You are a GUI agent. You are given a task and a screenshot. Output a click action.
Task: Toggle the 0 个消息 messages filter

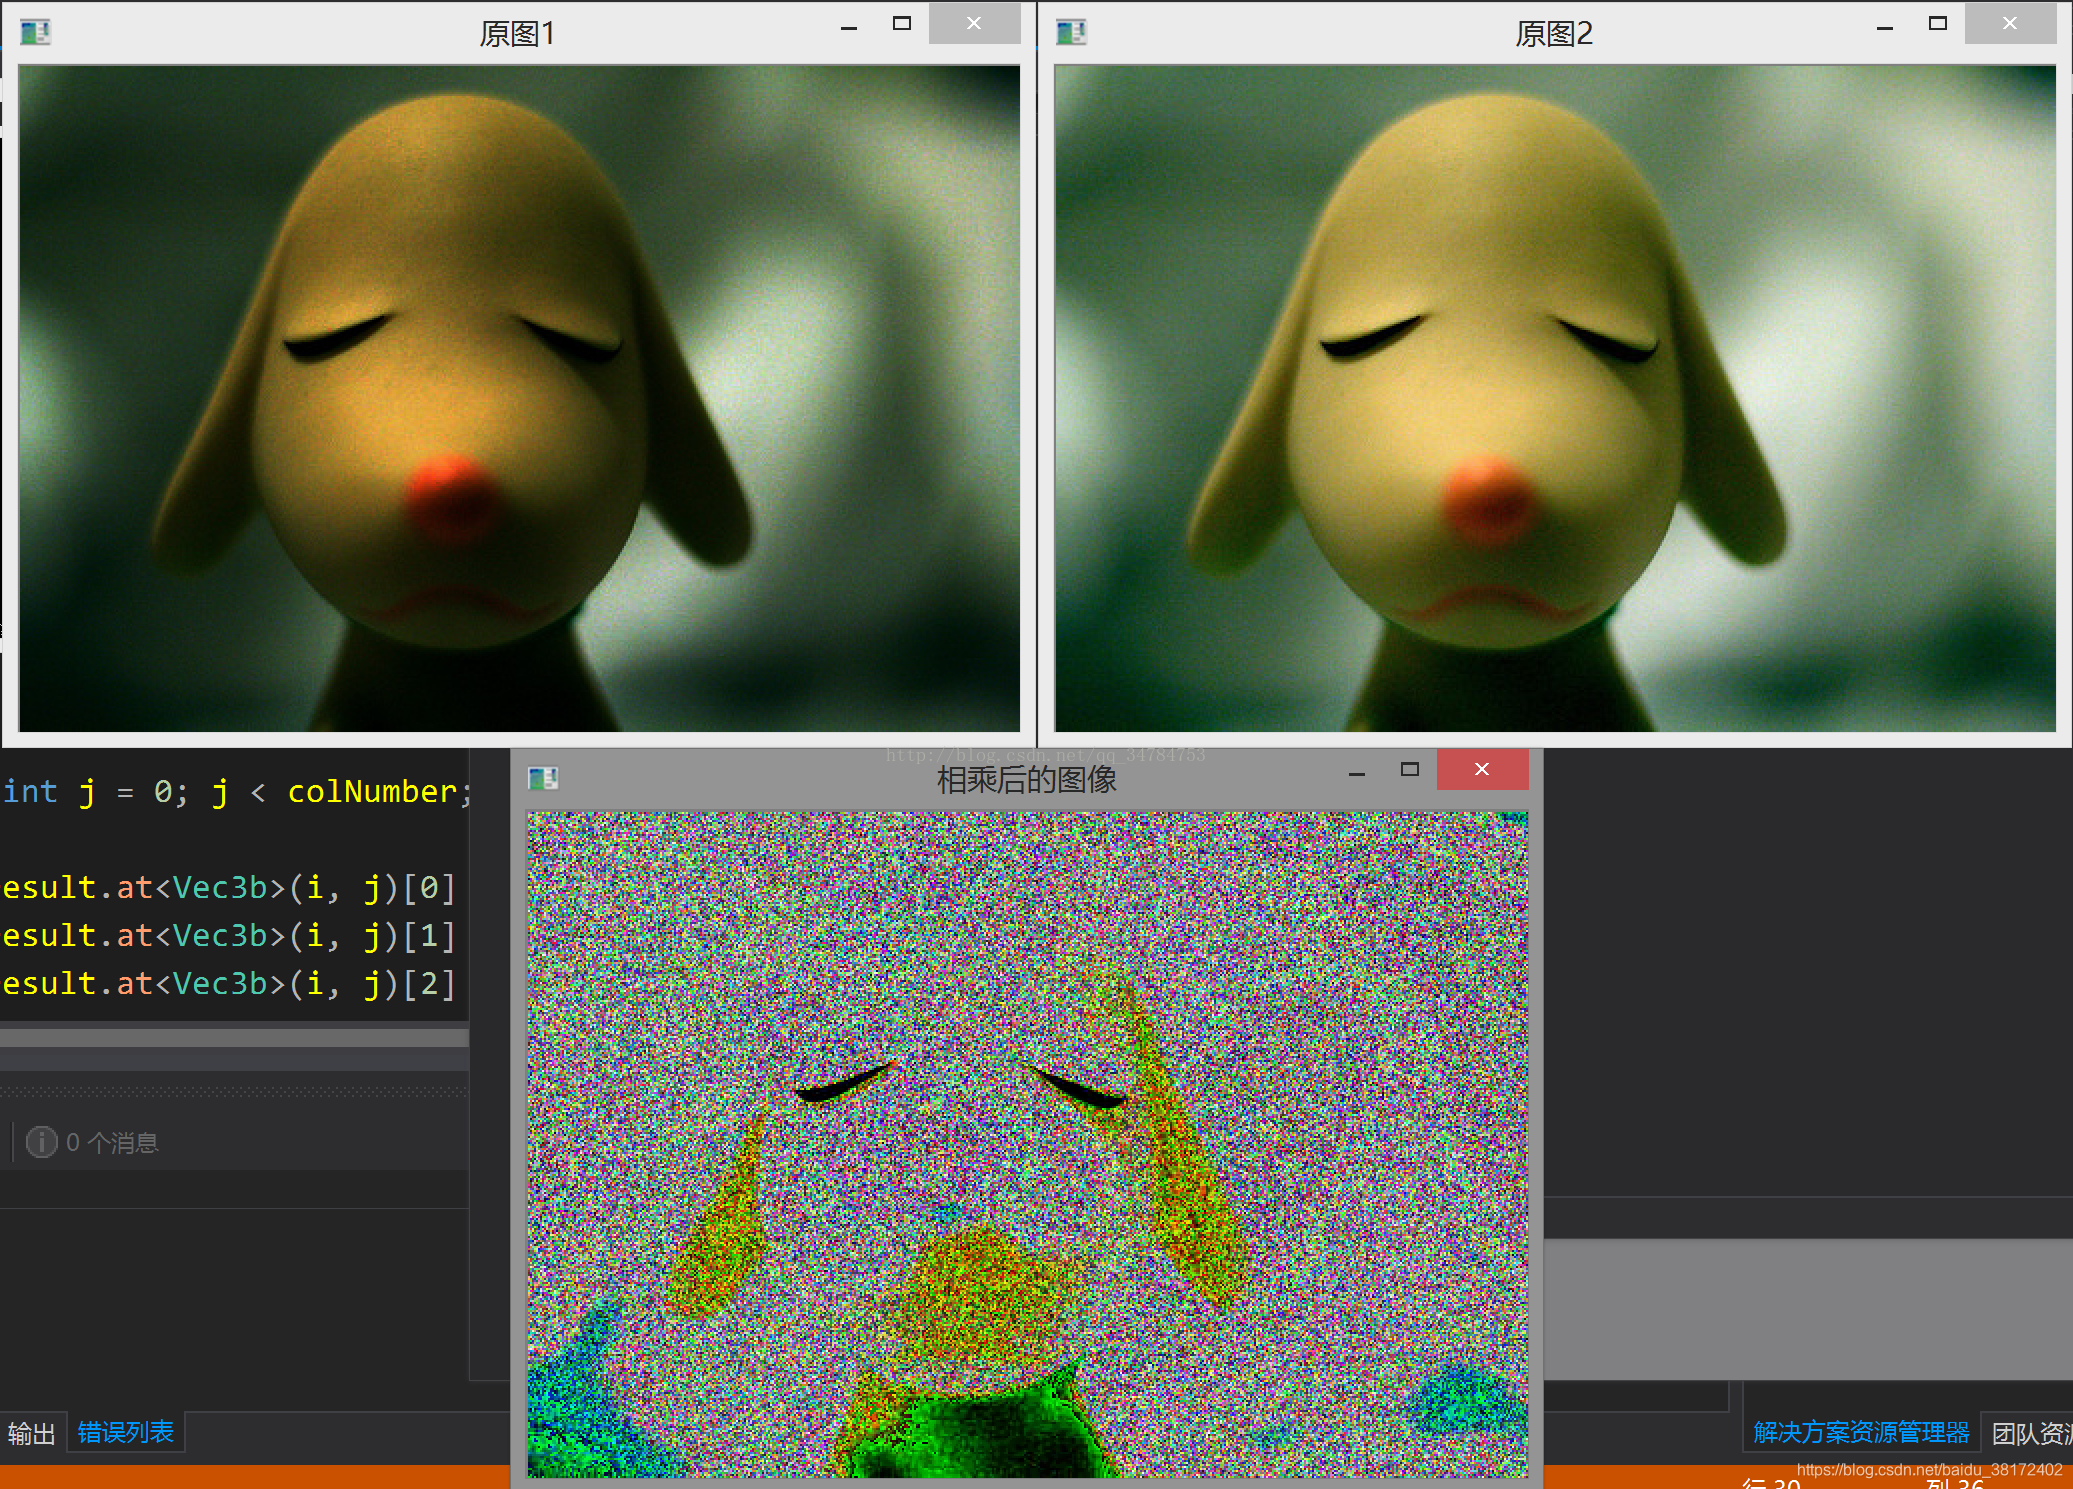pos(92,1142)
